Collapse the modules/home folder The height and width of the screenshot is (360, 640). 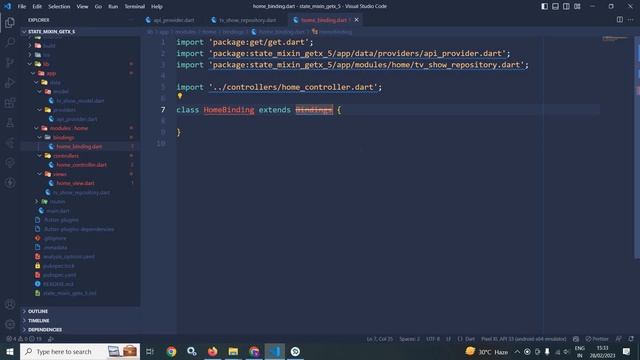tap(80, 128)
